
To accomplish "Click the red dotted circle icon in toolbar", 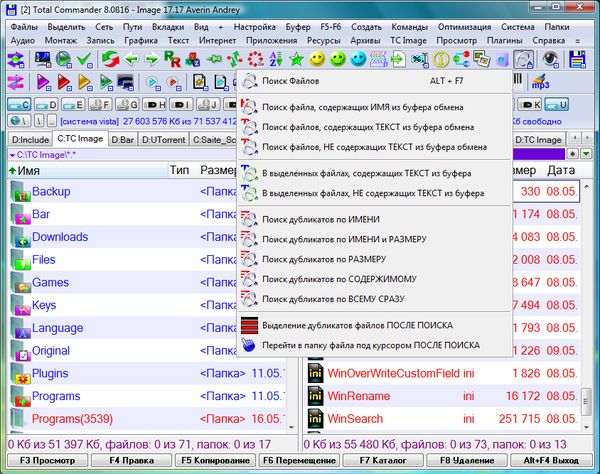I will (x=256, y=59).
